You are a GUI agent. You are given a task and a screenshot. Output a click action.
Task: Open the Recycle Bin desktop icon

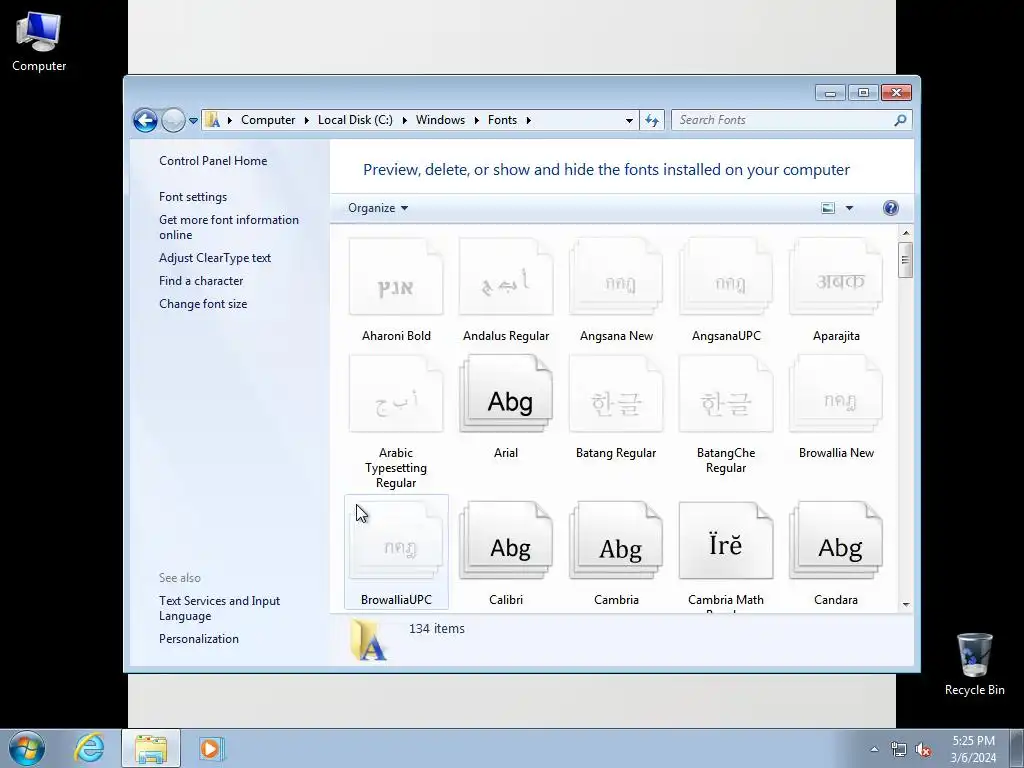974,665
